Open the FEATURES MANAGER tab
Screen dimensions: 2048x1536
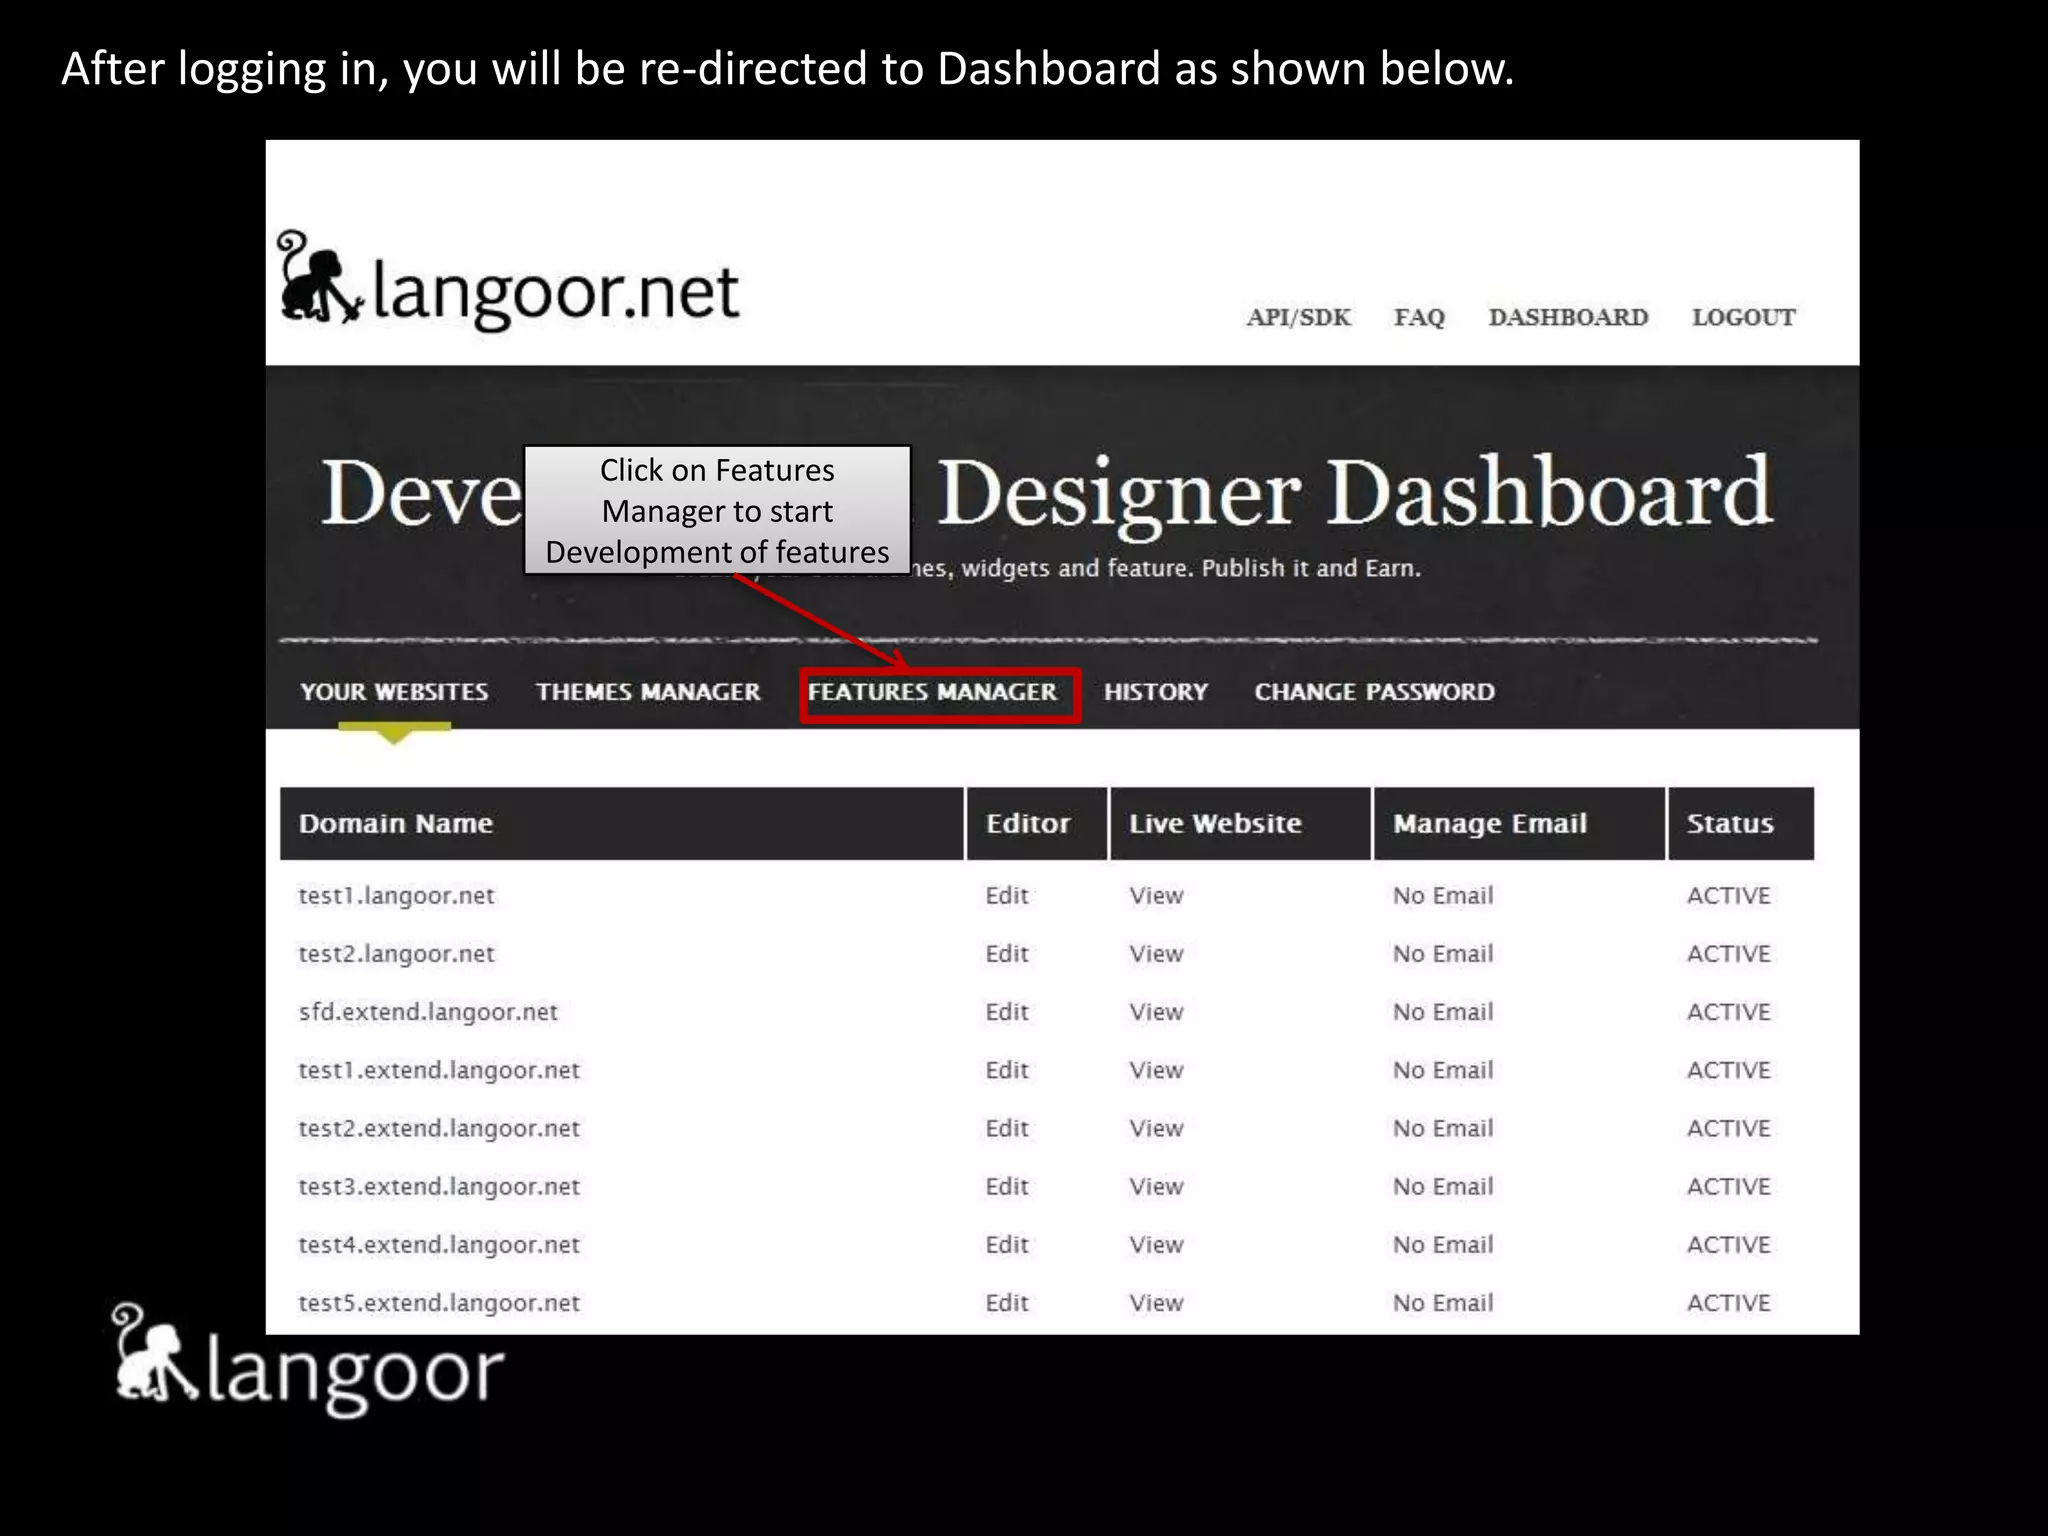[x=932, y=692]
